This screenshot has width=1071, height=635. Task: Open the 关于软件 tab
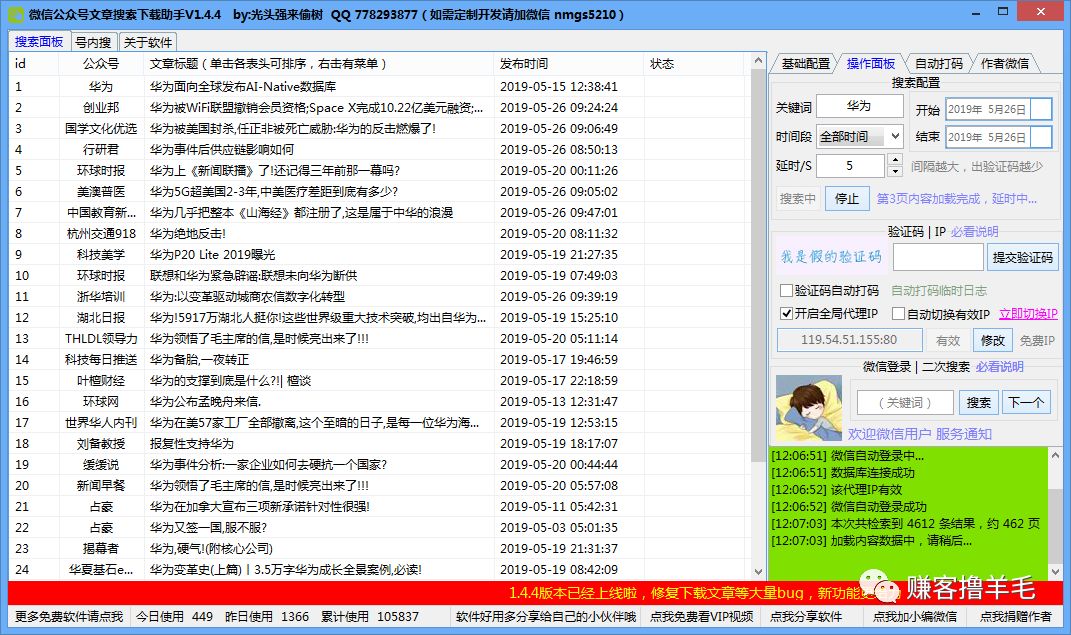pyautogui.click(x=148, y=42)
